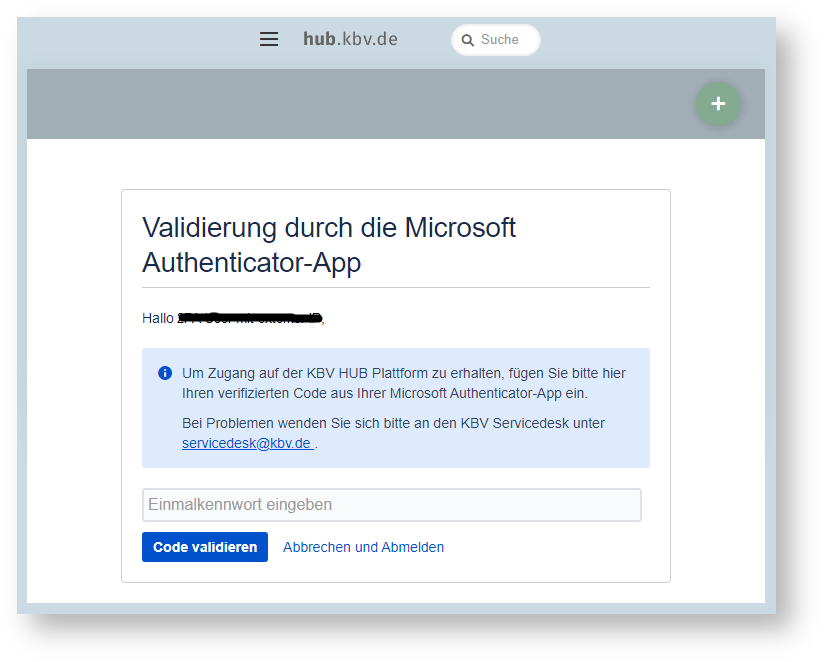Image resolution: width=824 pixels, height=662 pixels.
Task: Open the servicedesk@kbv.de email link
Action: pyautogui.click(x=247, y=443)
